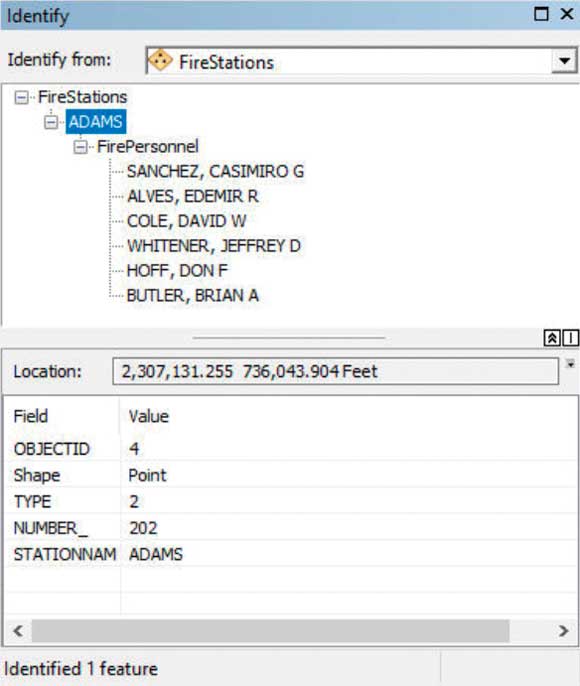The height and width of the screenshot is (686, 580).
Task: Click the FireStations layer icon in combo box
Action: tap(160, 60)
